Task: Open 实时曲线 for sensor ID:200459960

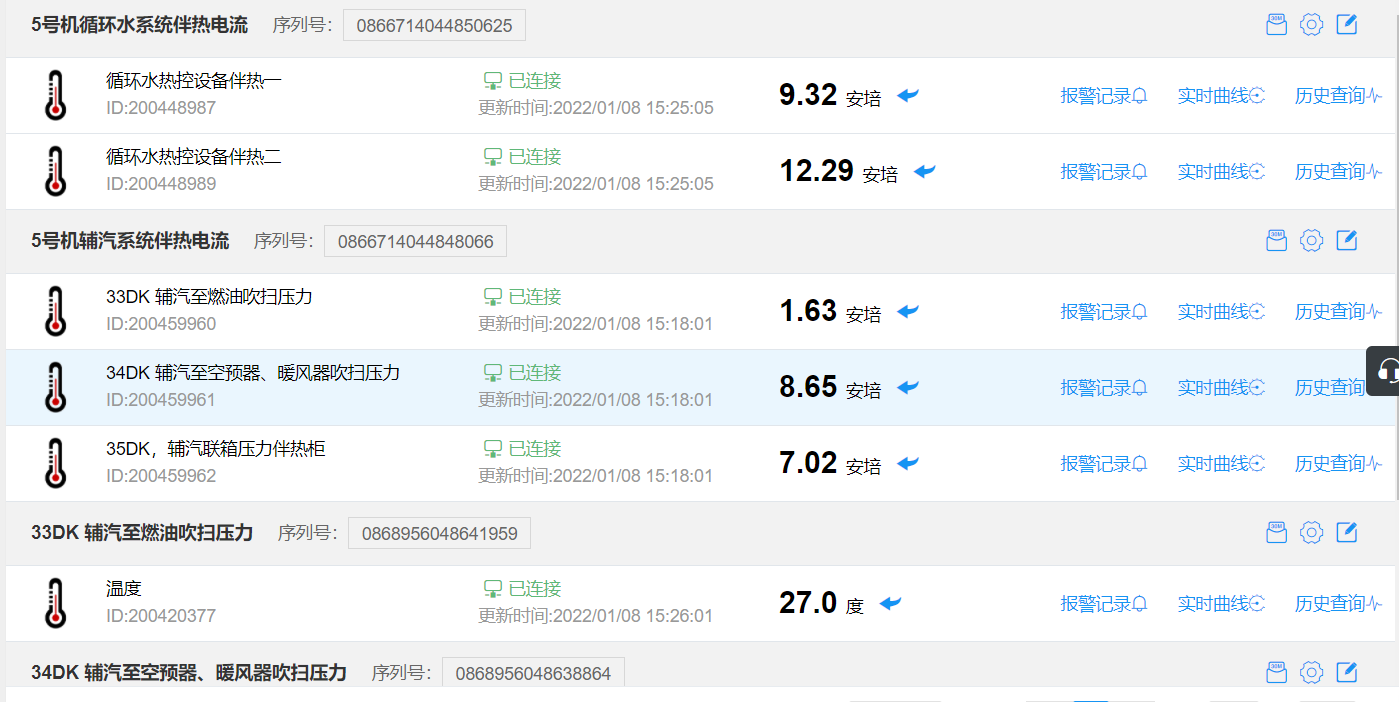Action: pos(1221,312)
